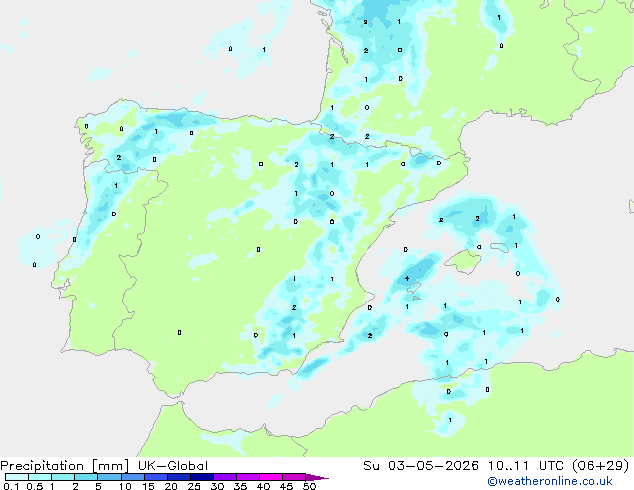634x490 pixels.
Task: Select legend color swatch between 25 and 30
Action: (x=202, y=477)
